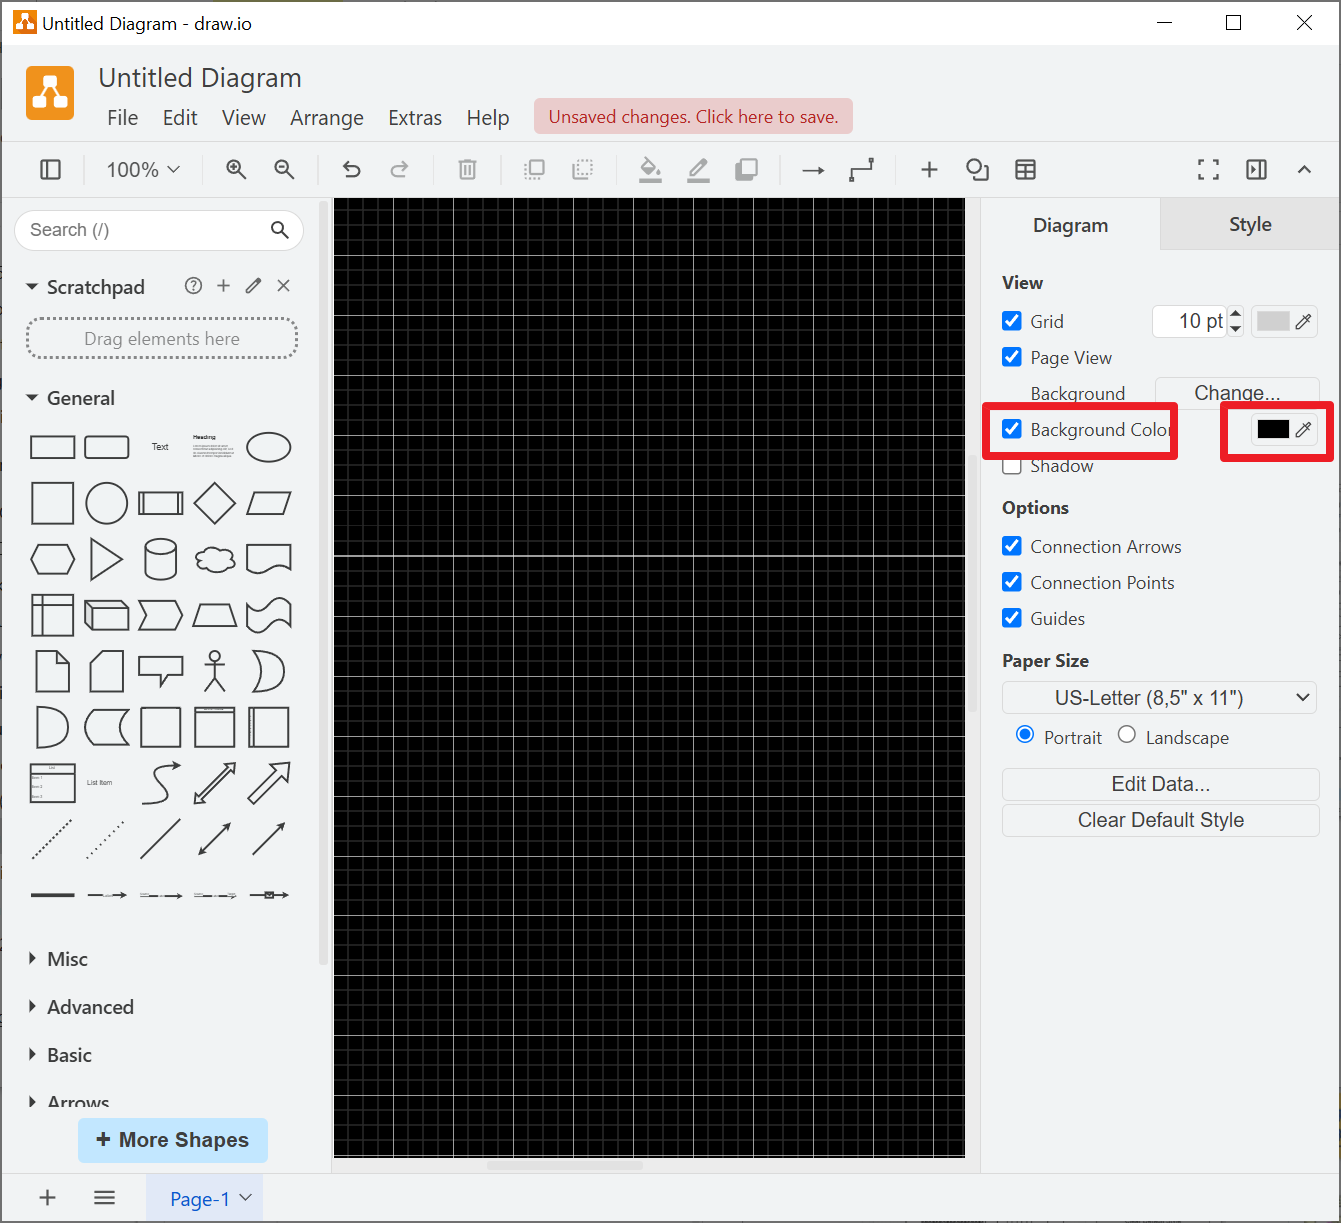Open the fill color bucket tool
Screen dimensions: 1341x1223
tap(650, 170)
